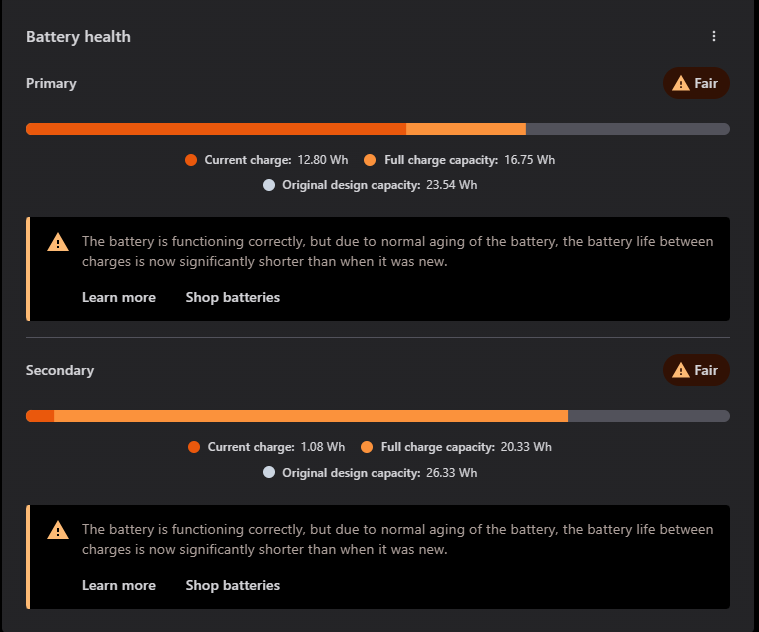Click the Primary battery capacity bar
The height and width of the screenshot is (632, 759).
pyautogui.click(x=377, y=129)
